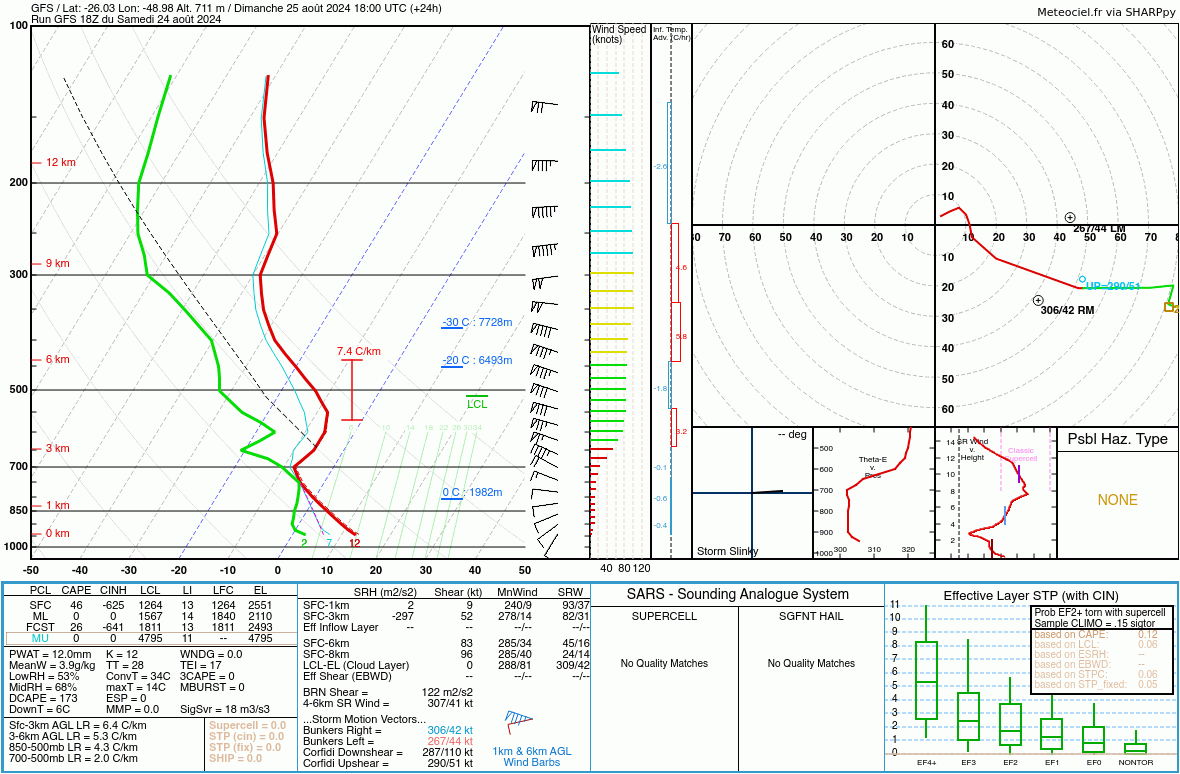The width and height of the screenshot is (1180, 774).
Task: Click the 267/44 LM storm motion marker
Action: pyautogui.click(x=1070, y=217)
